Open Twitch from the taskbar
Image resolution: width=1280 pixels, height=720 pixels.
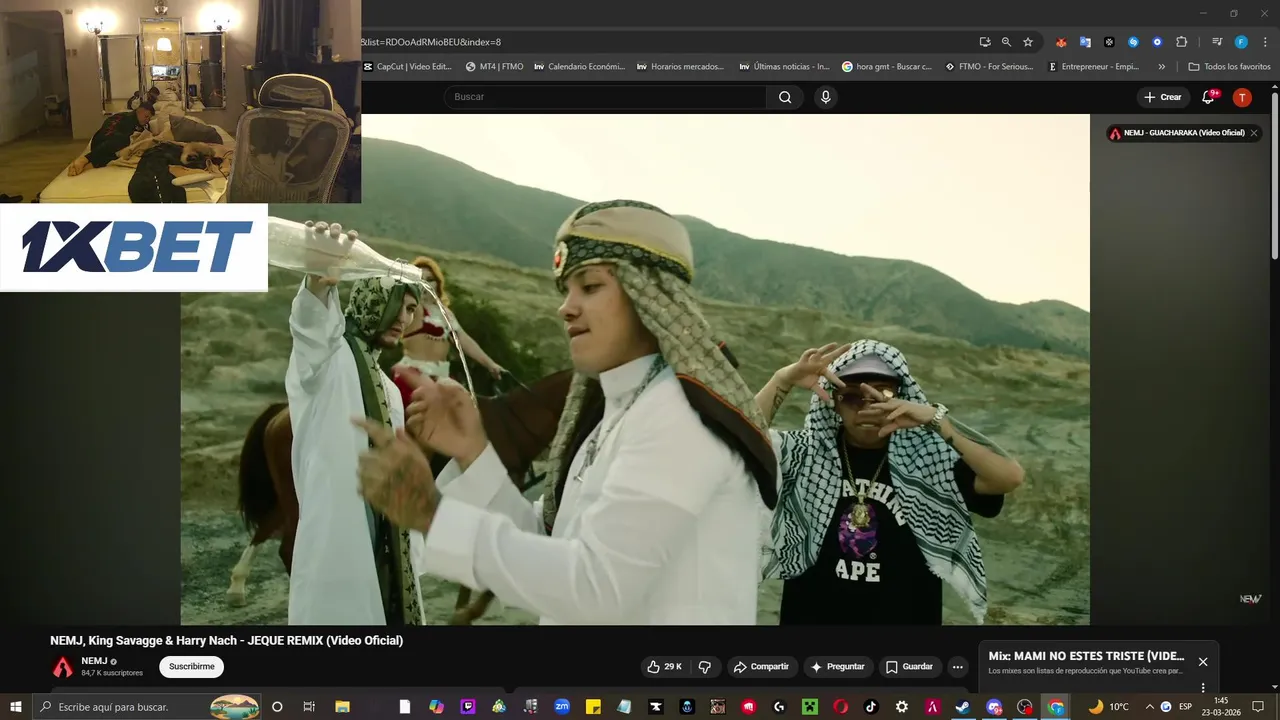tap(467, 707)
